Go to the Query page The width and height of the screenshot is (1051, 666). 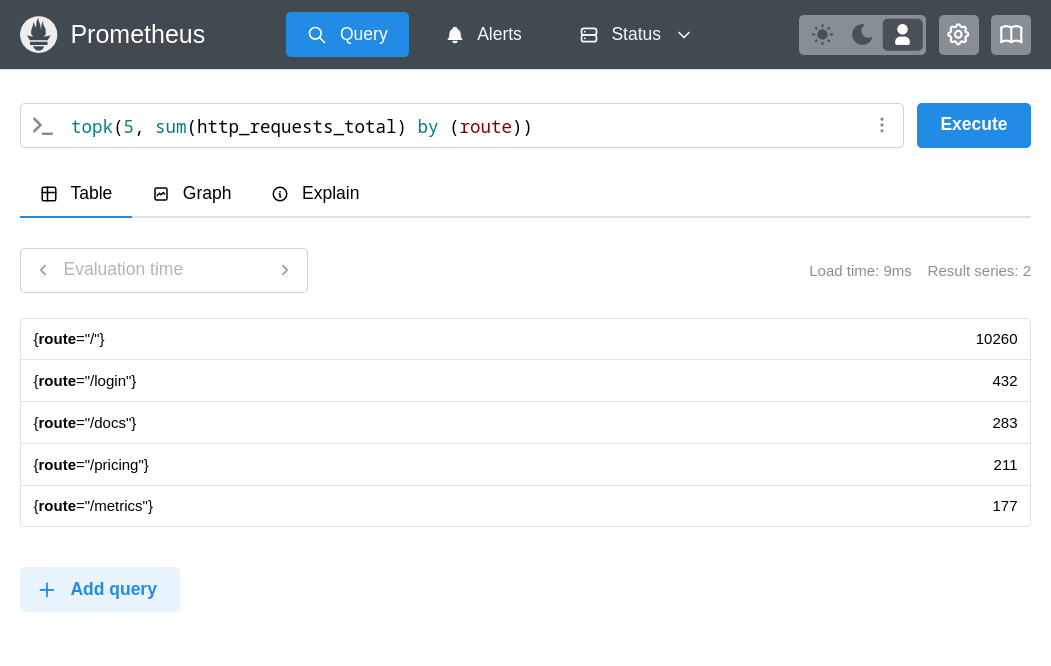click(x=347, y=35)
